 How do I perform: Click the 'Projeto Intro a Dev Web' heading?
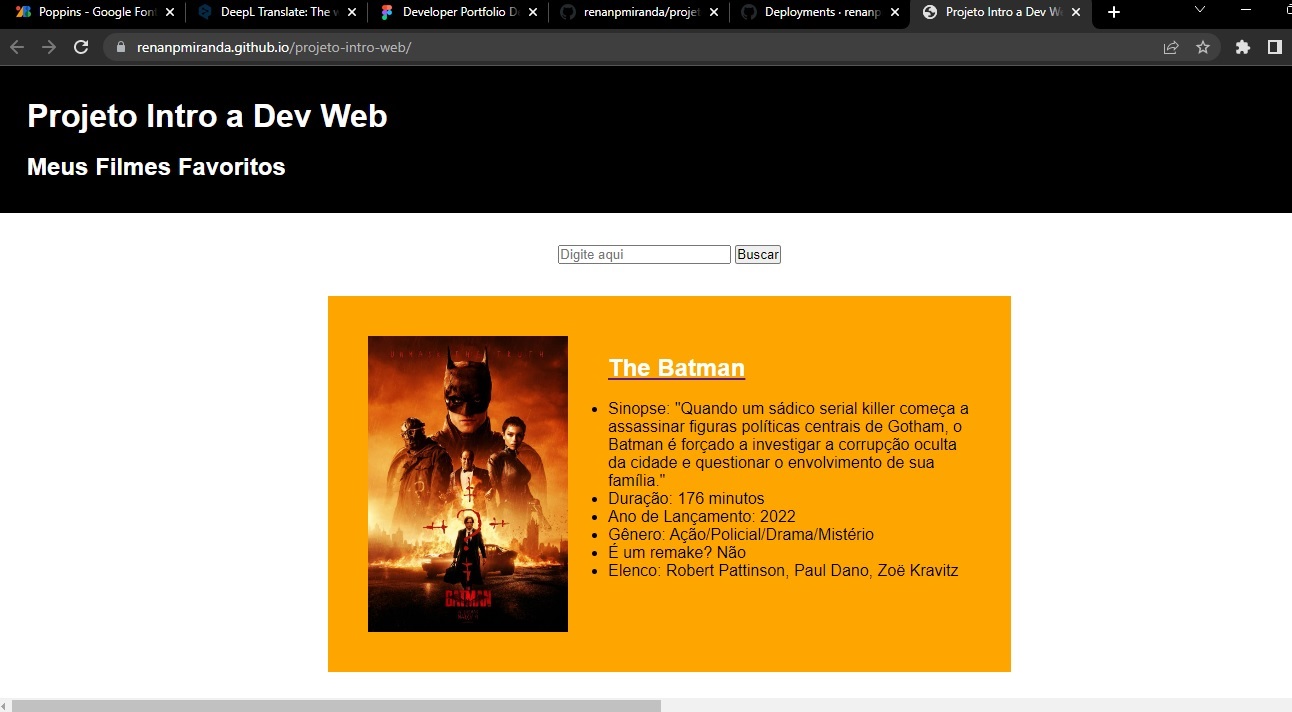207,116
